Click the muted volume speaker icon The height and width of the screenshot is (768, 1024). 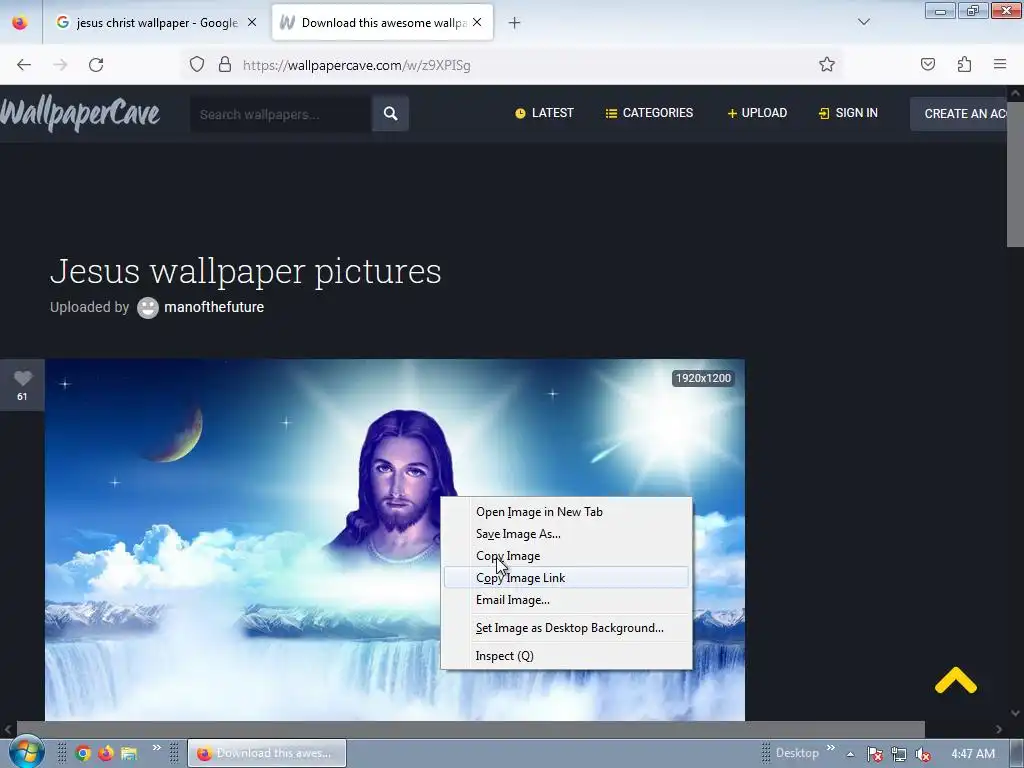click(923, 754)
